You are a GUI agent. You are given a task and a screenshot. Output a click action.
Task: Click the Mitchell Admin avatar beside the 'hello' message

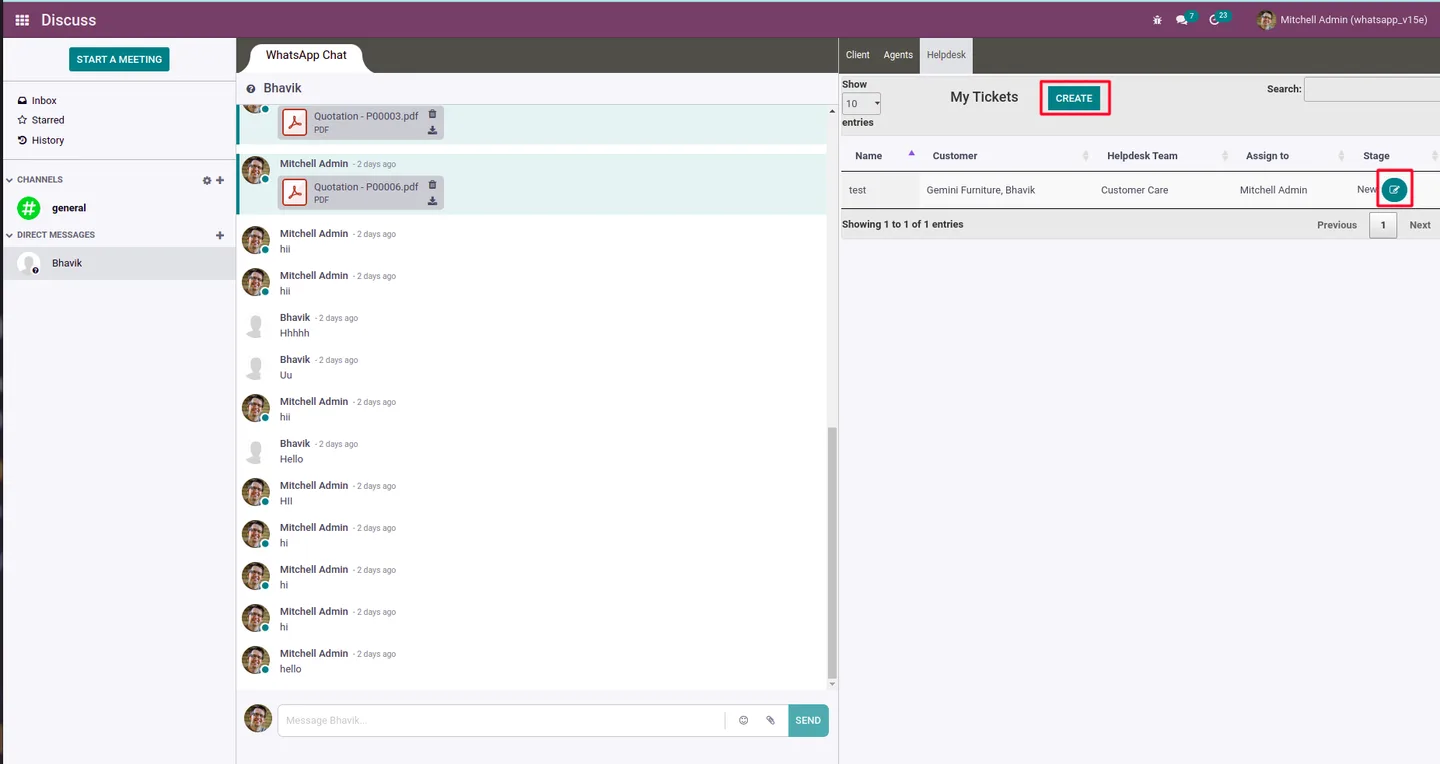pos(256,660)
